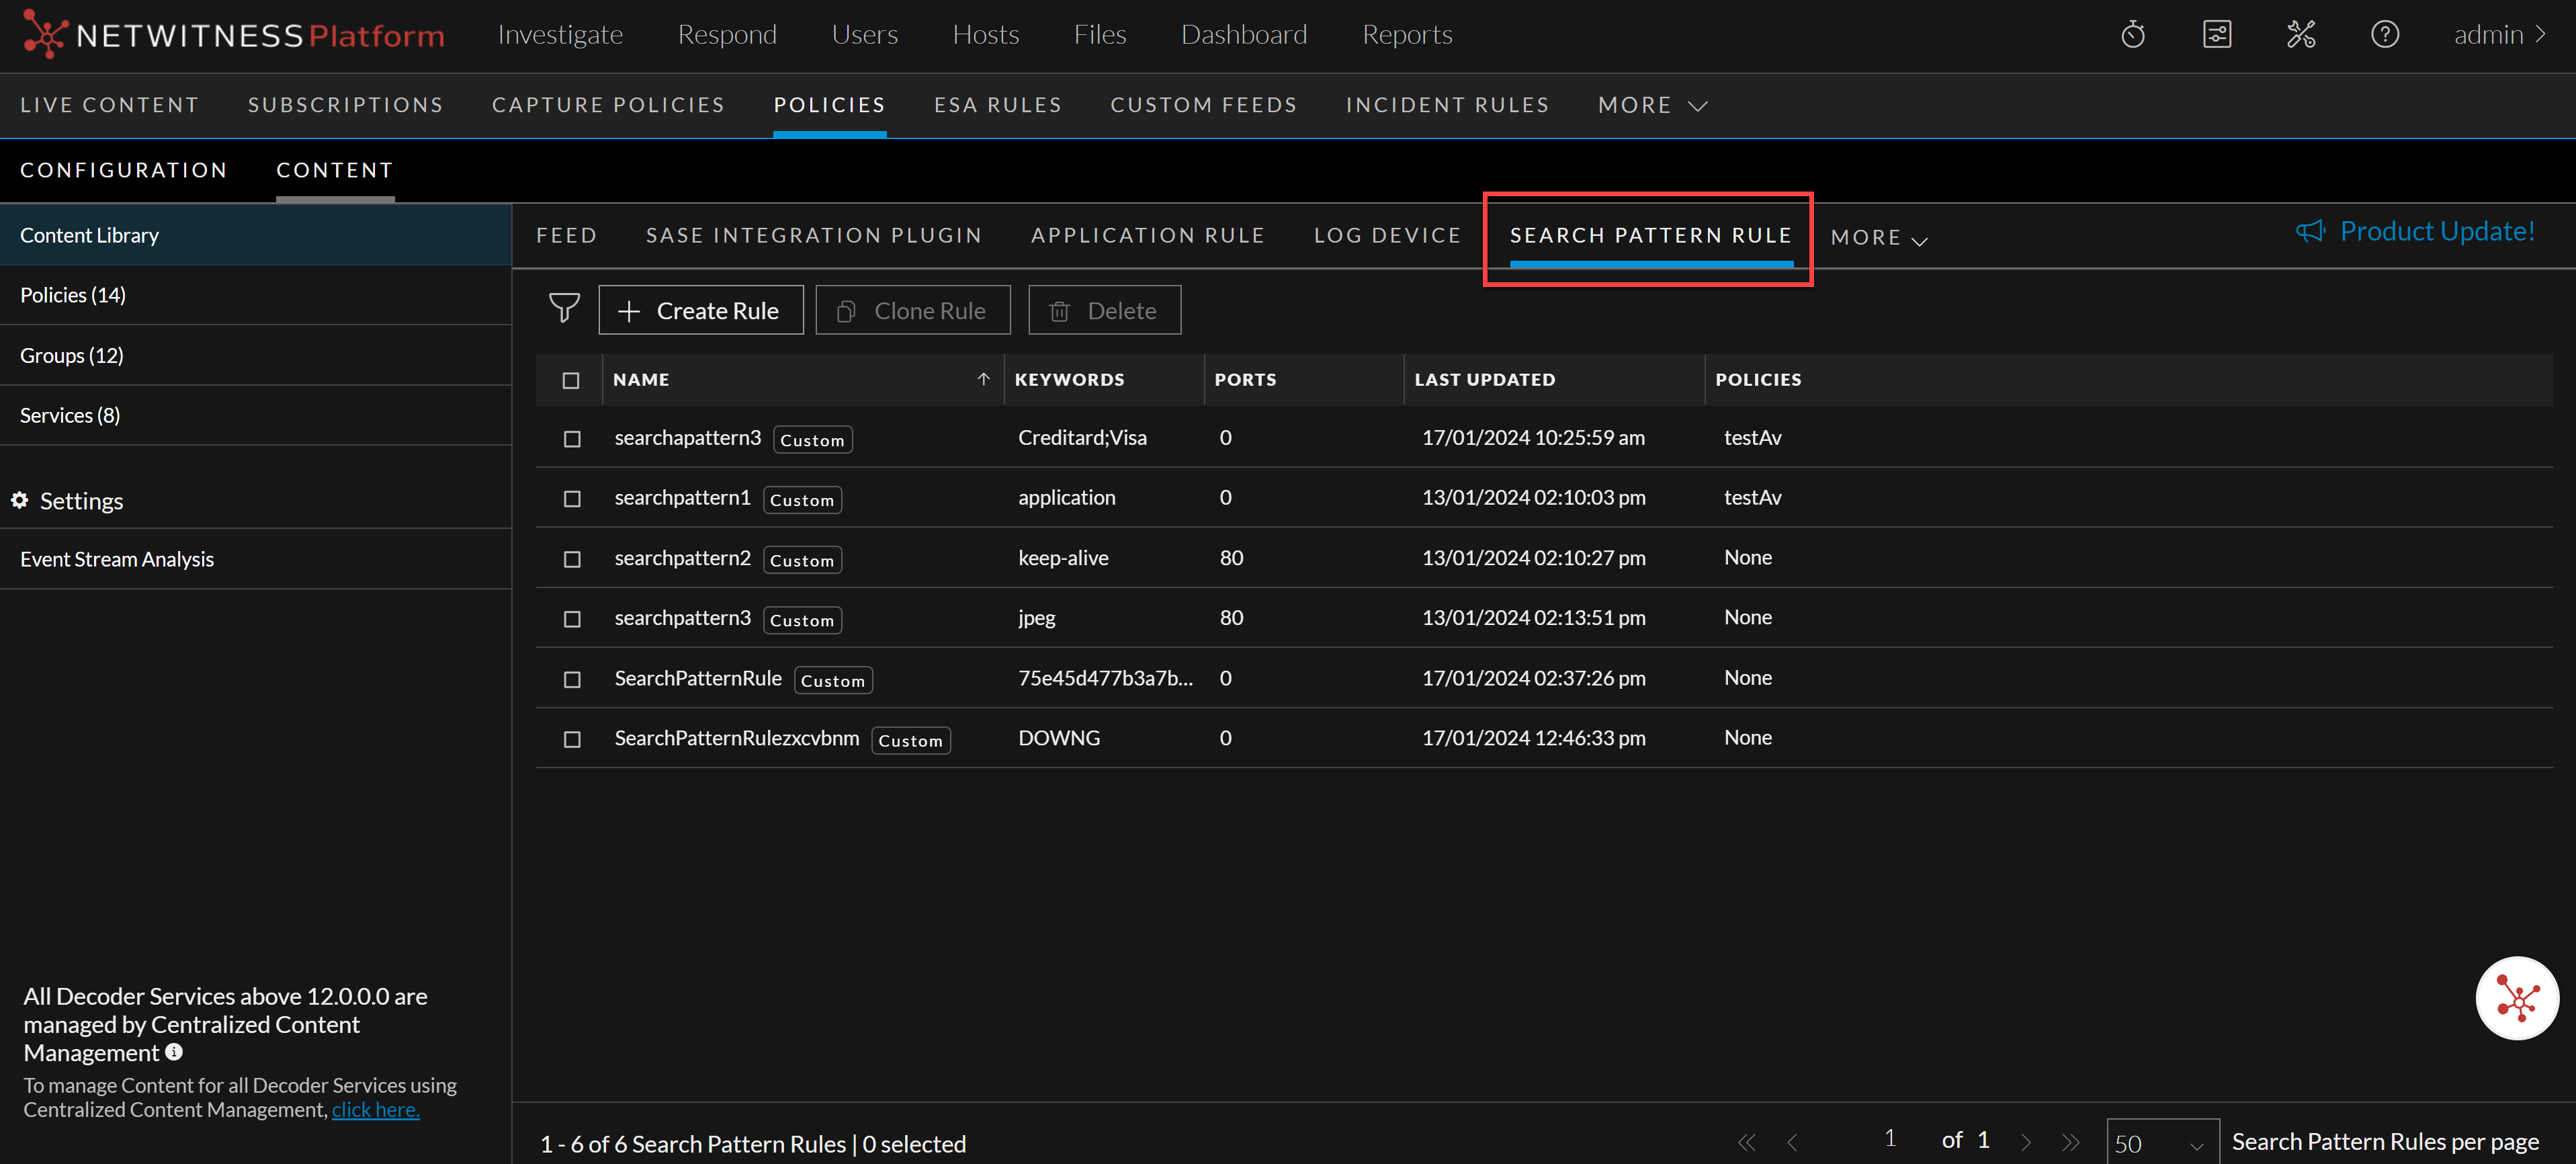Click info icon beside Centralized Content Management
2576x1164 pixels.
(x=174, y=1052)
